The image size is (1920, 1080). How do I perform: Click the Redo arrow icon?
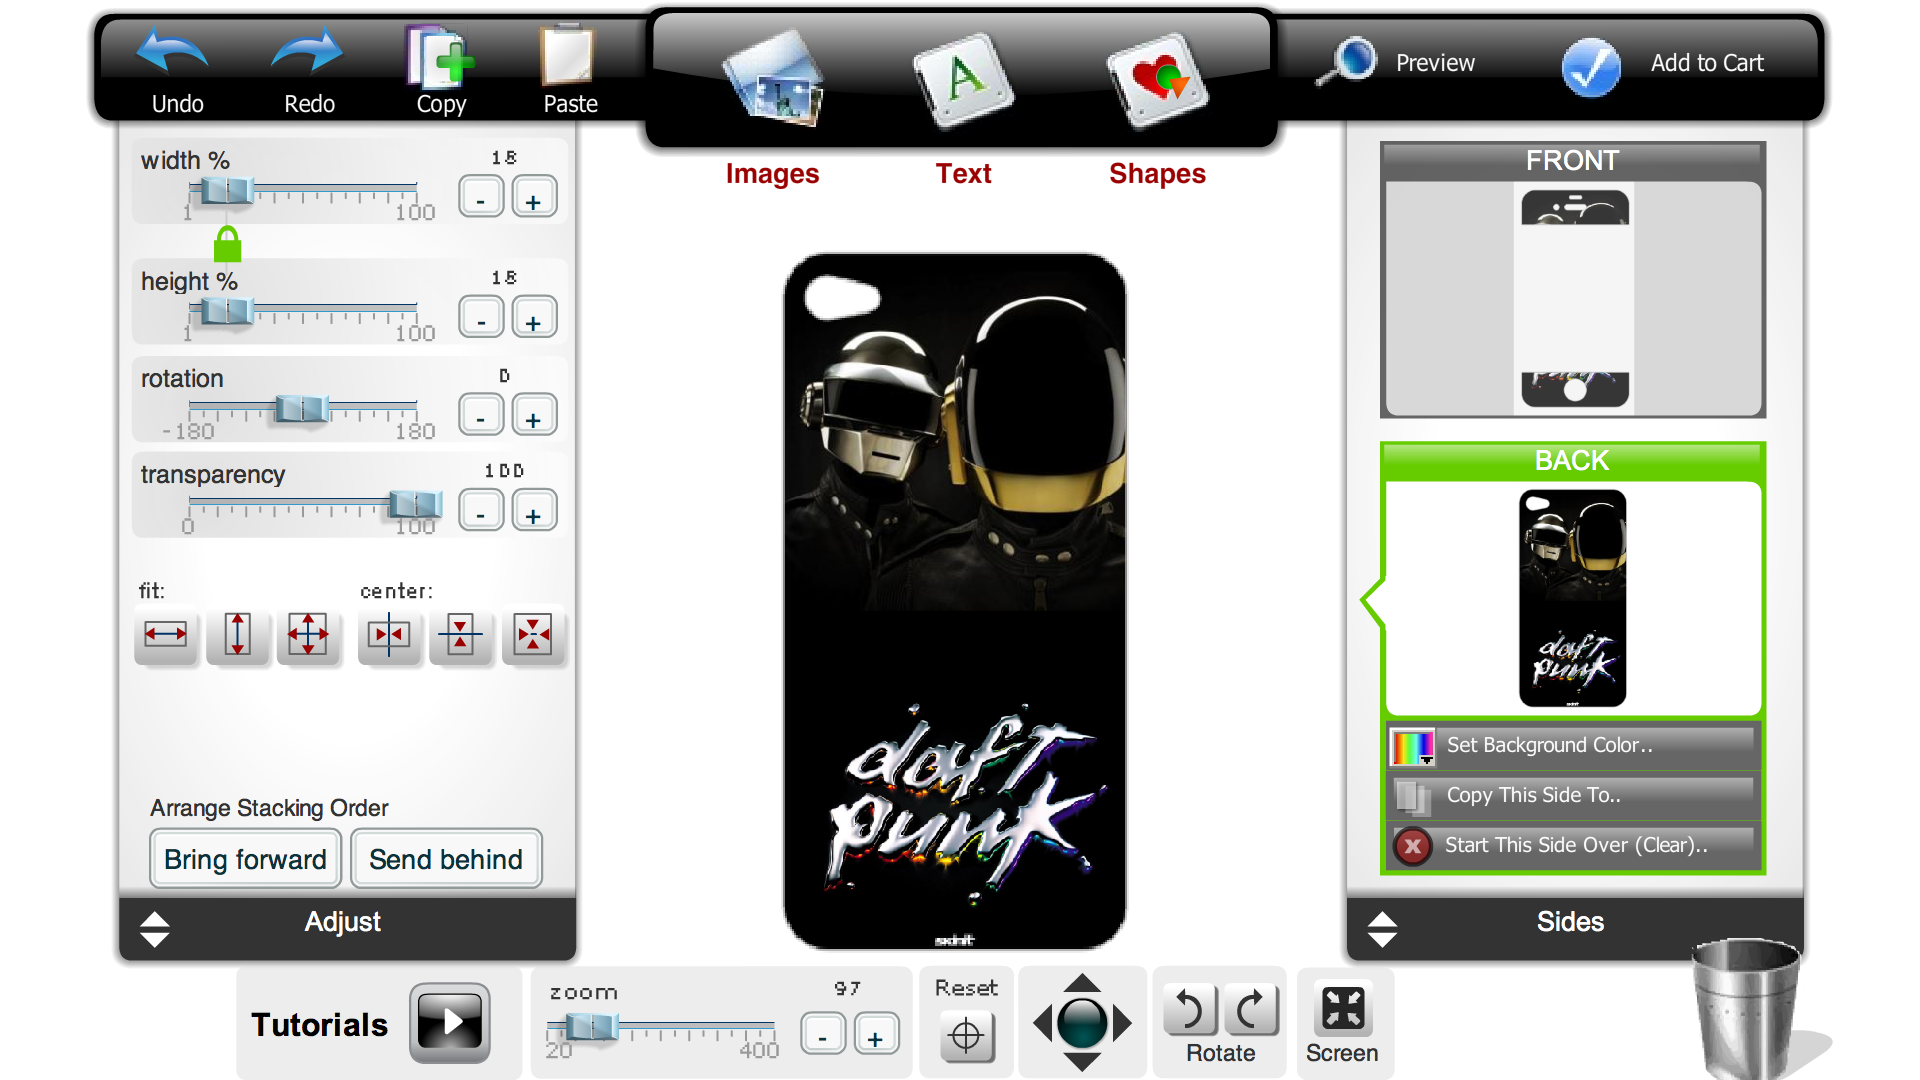coord(307,52)
